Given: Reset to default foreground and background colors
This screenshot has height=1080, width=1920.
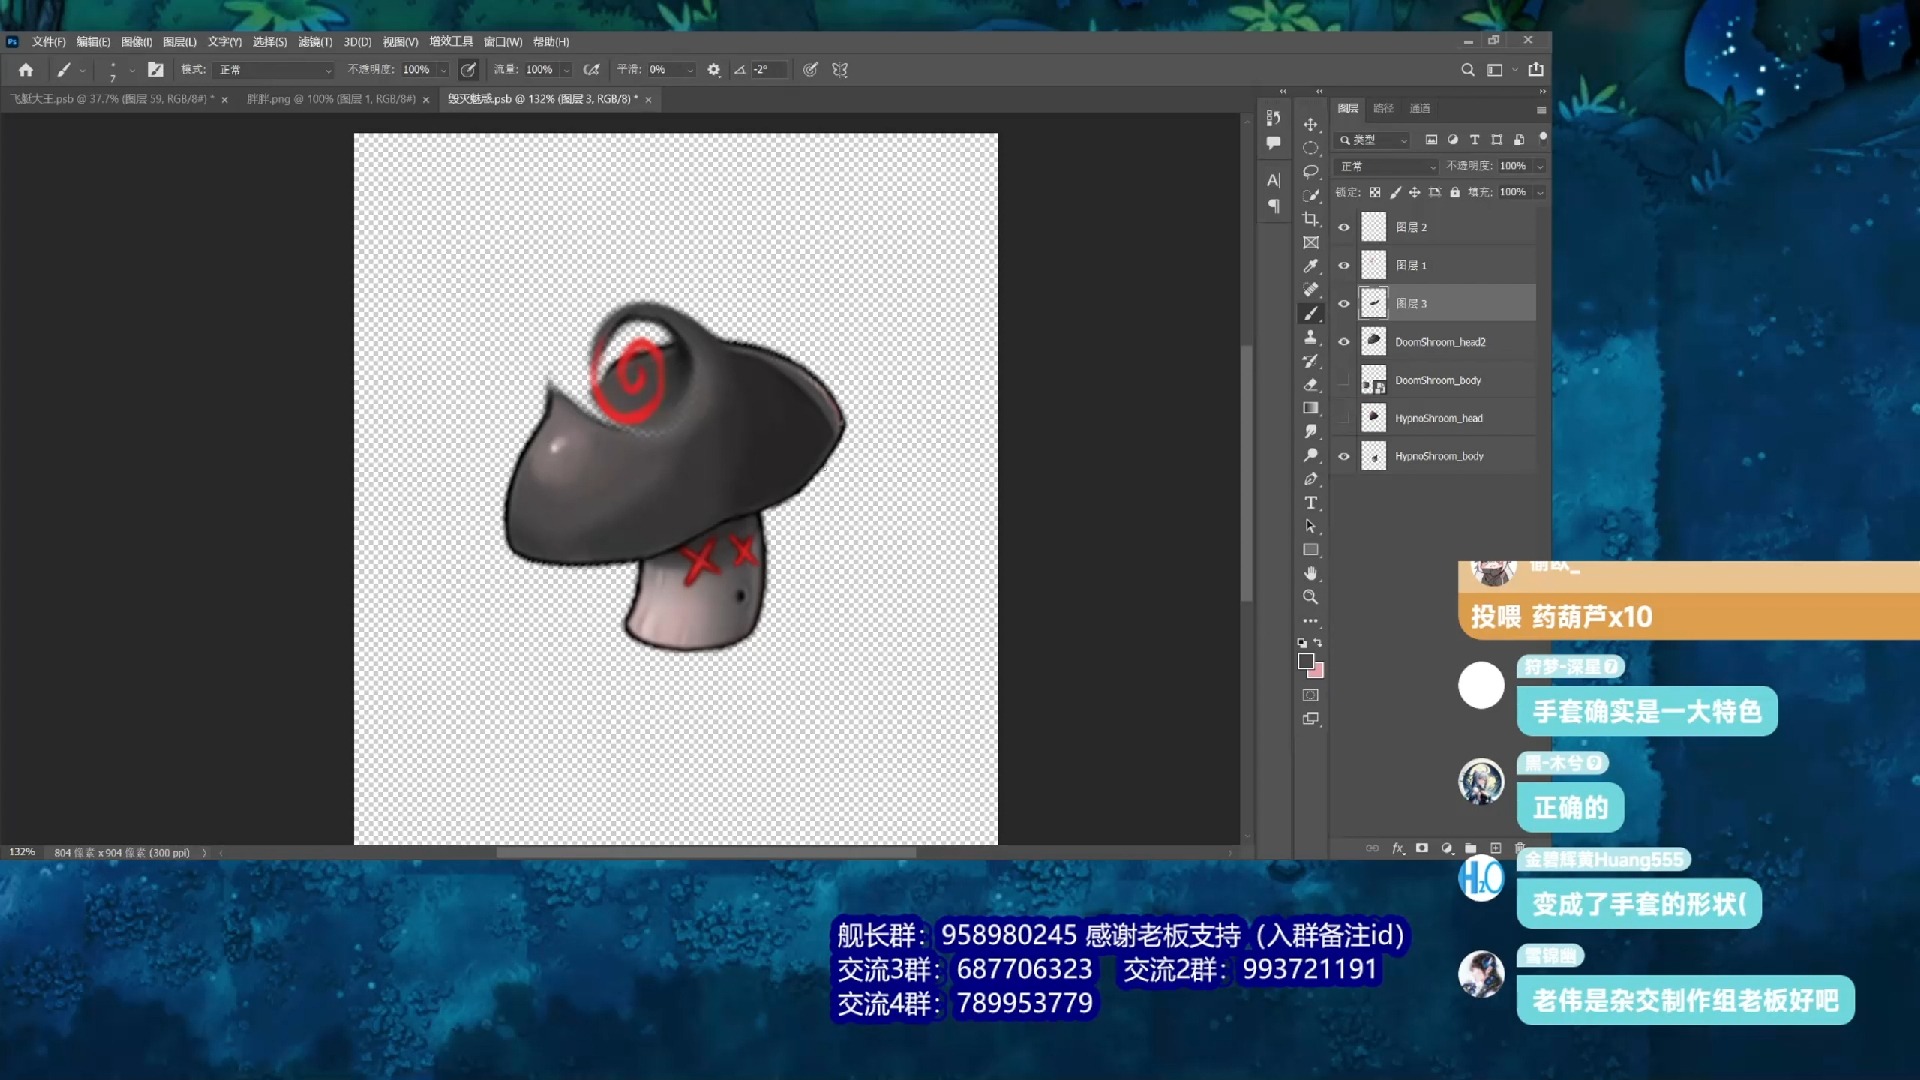Looking at the screenshot, I should [x=1301, y=643].
